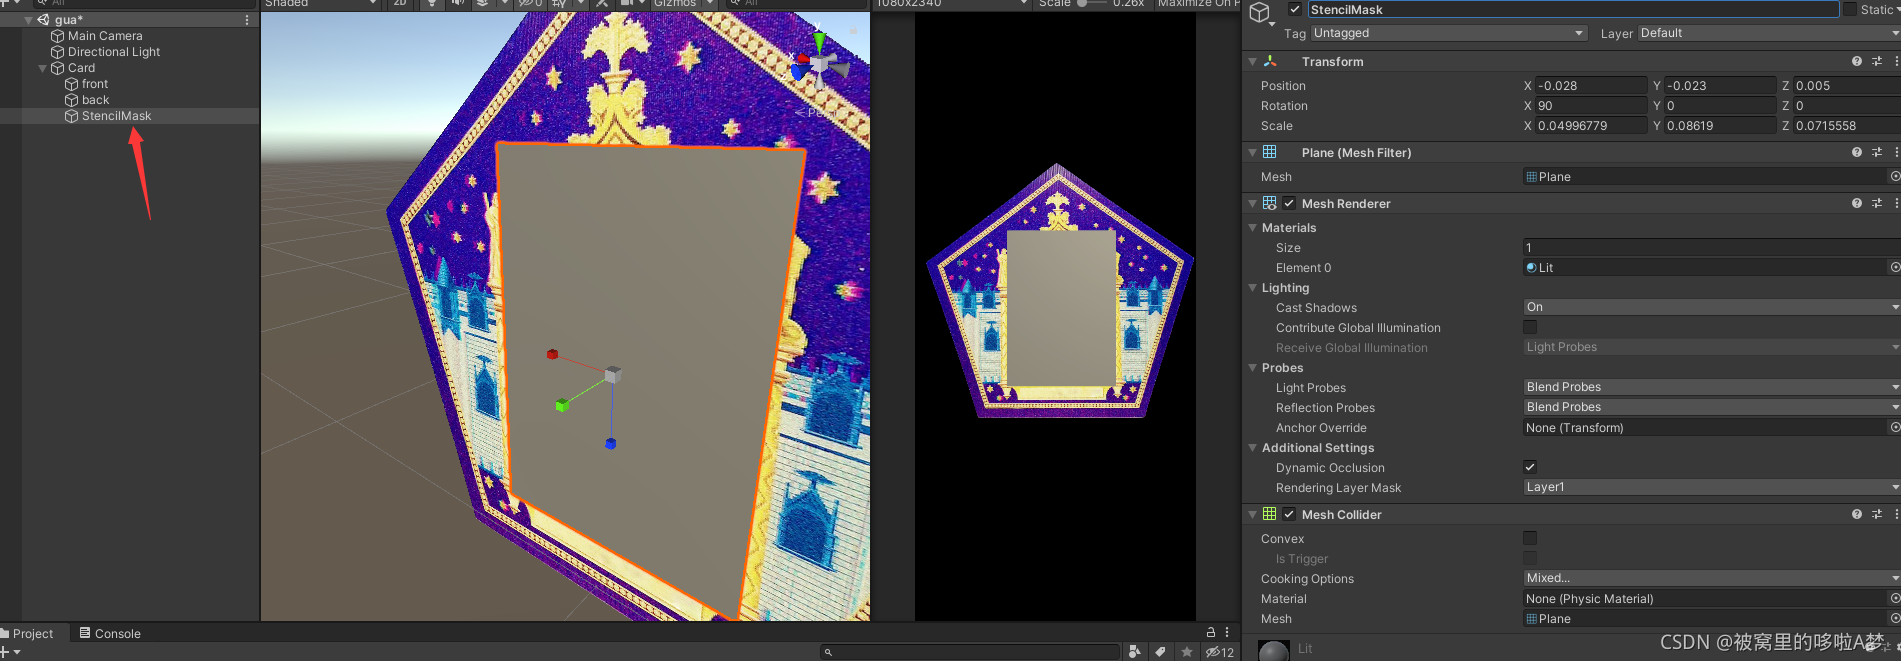Open the Rendering Layer Mask dropdown
The image size is (1901, 661).
[x=1711, y=487]
